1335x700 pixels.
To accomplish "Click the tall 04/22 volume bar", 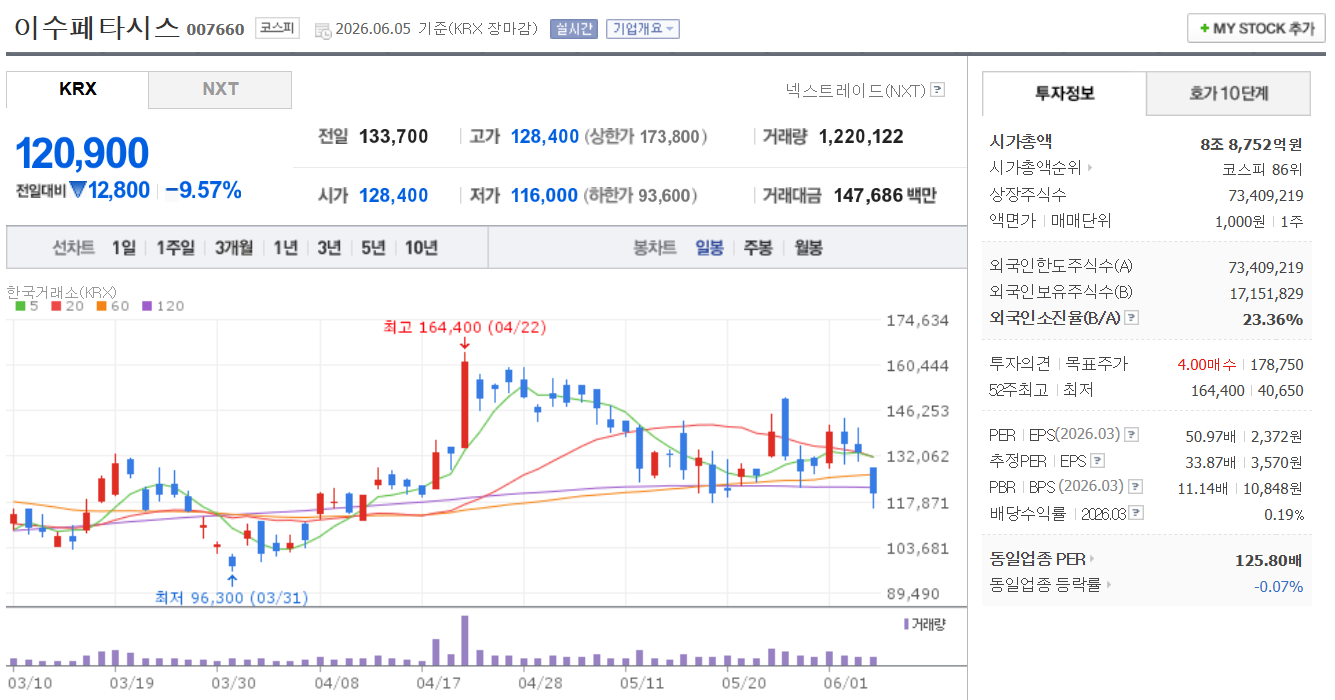I will (465, 641).
